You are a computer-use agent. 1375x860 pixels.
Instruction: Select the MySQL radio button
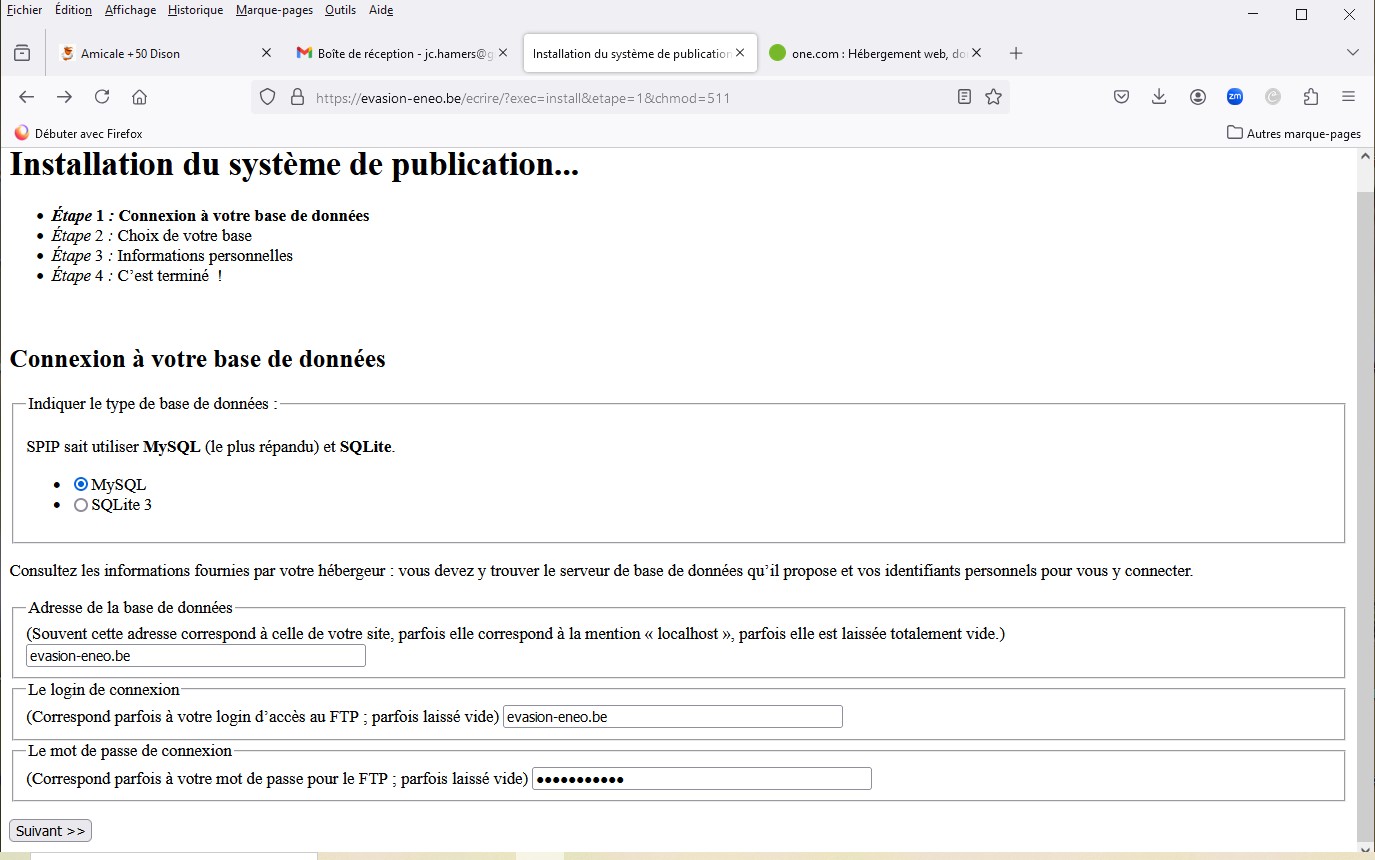81,484
